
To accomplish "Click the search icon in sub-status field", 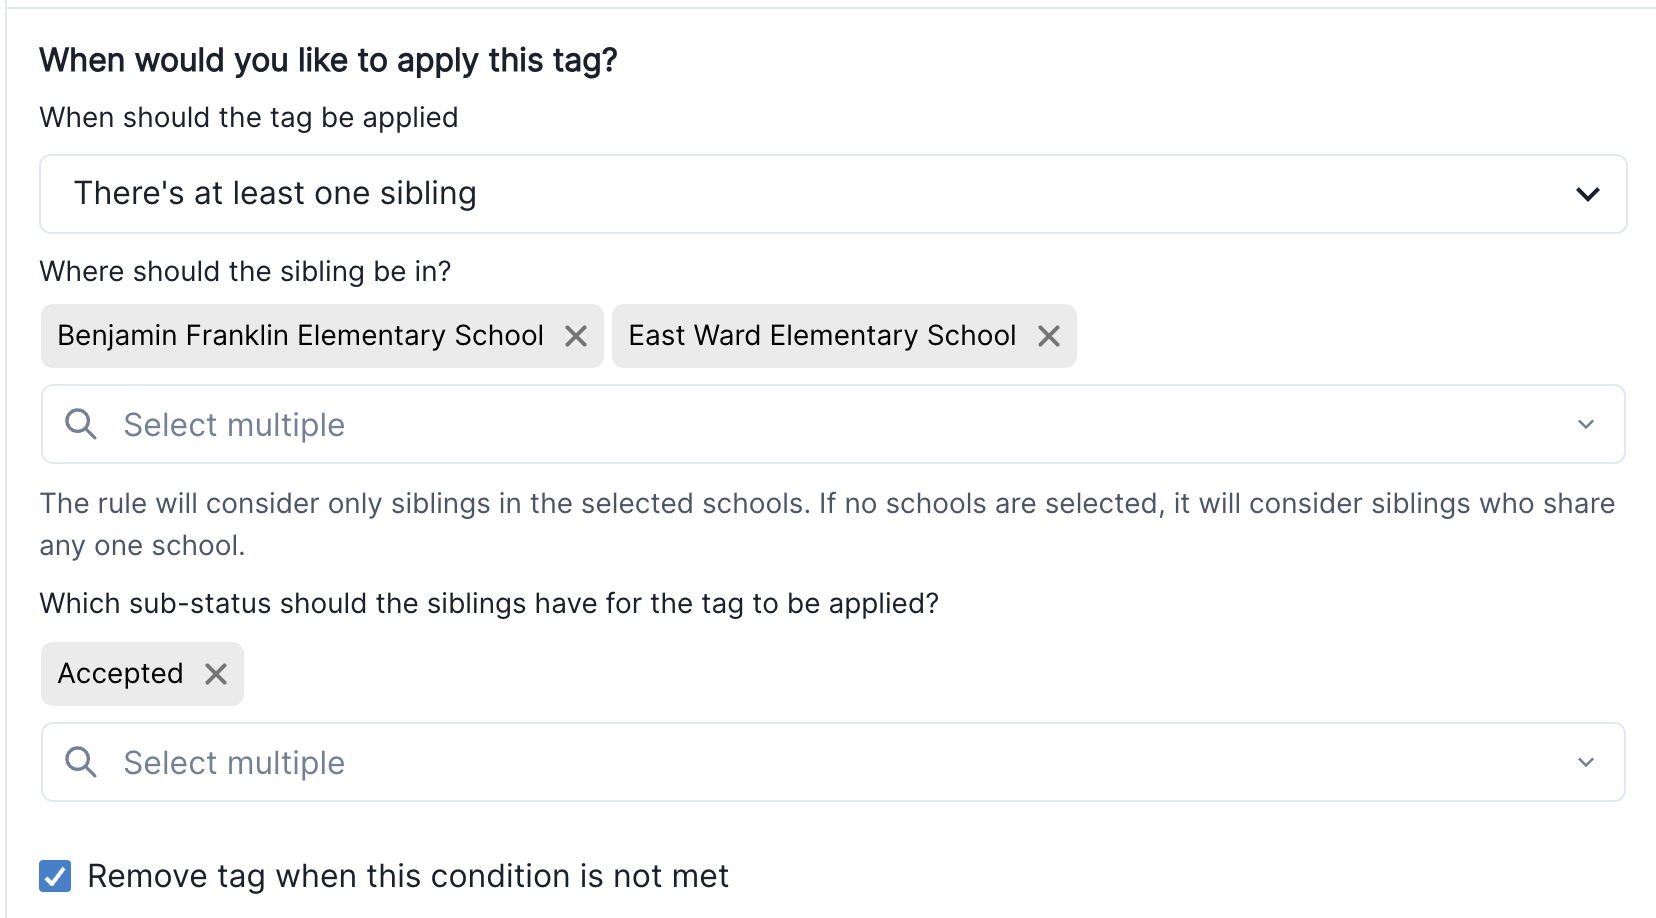I will click(81, 762).
